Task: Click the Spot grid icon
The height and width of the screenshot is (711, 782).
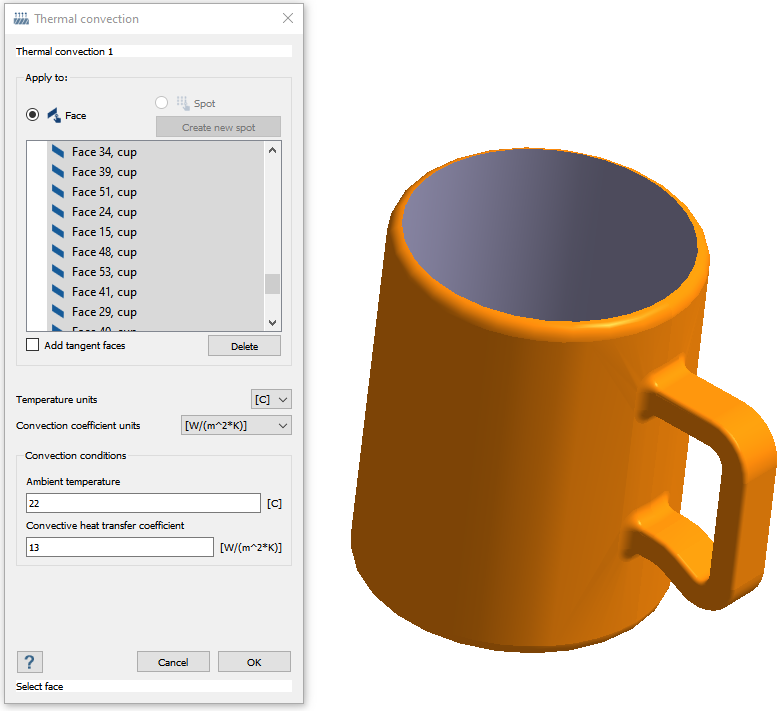Action: (x=183, y=103)
